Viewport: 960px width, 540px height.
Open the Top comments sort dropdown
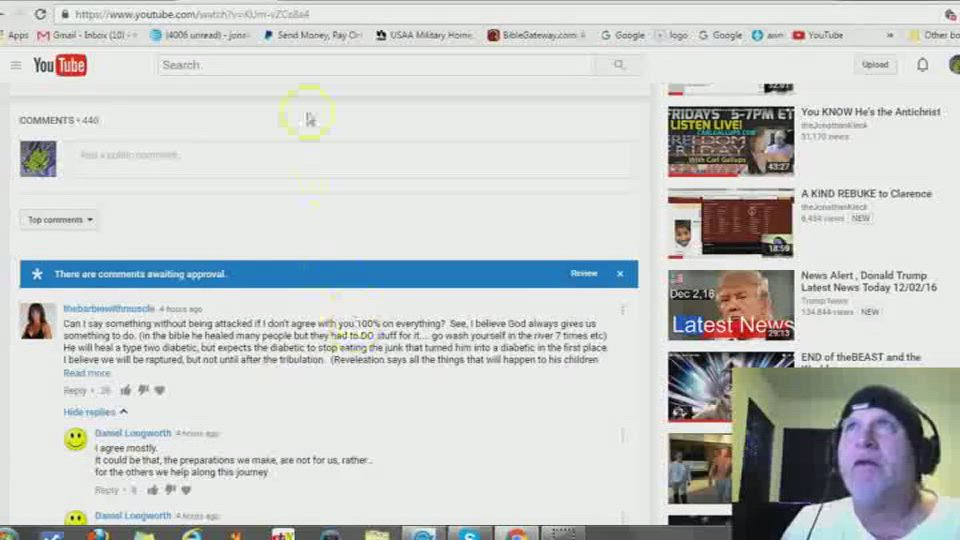click(60, 220)
